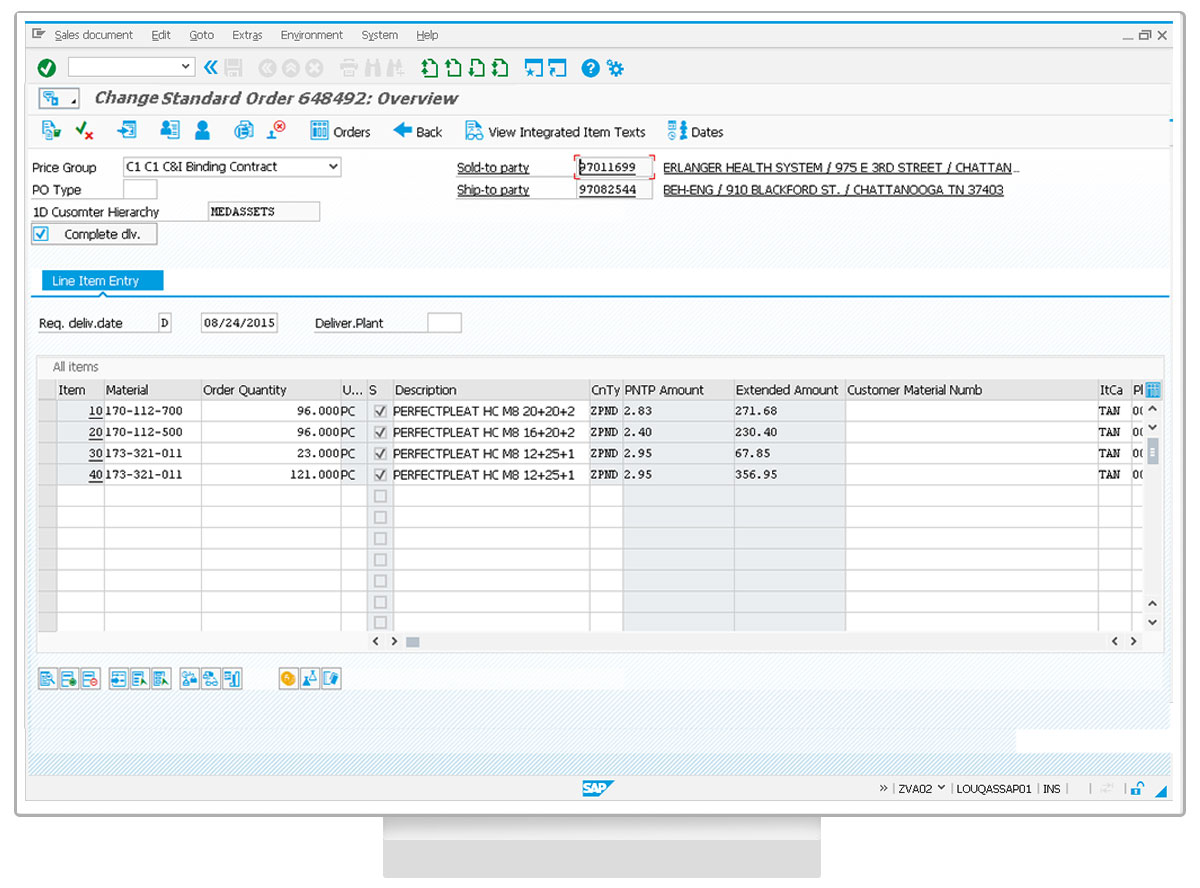The image size is (1200, 888).
Task: Click the table column settings grid icon
Action: [1153, 390]
